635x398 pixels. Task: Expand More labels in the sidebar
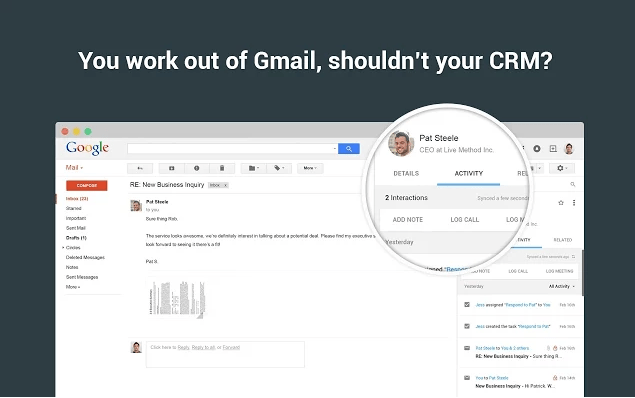coord(73,287)
